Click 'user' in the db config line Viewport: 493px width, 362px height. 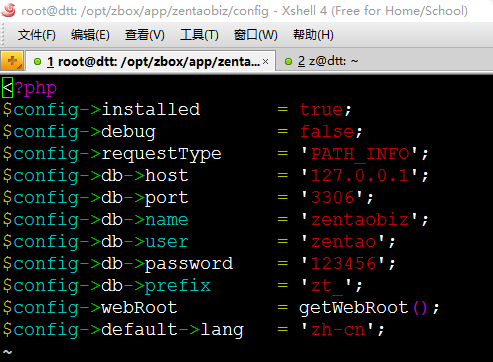[x=166, y=242]
